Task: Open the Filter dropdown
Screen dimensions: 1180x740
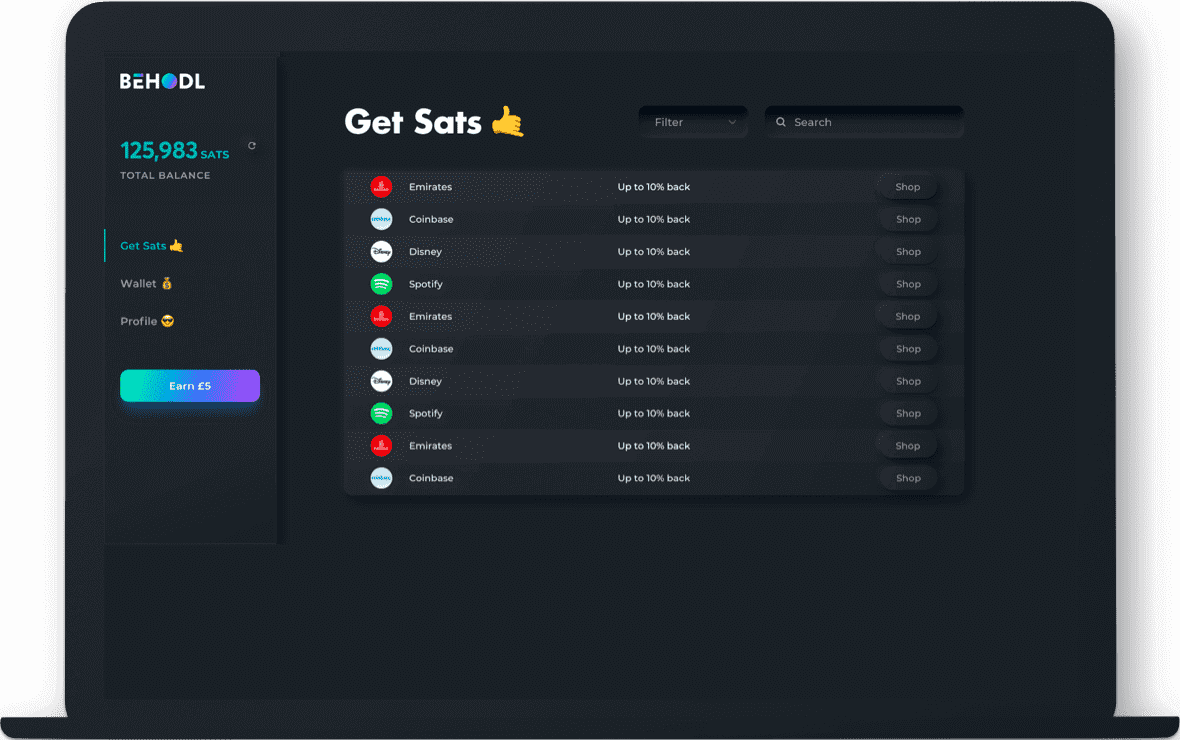Action: [x=693, y=122]
